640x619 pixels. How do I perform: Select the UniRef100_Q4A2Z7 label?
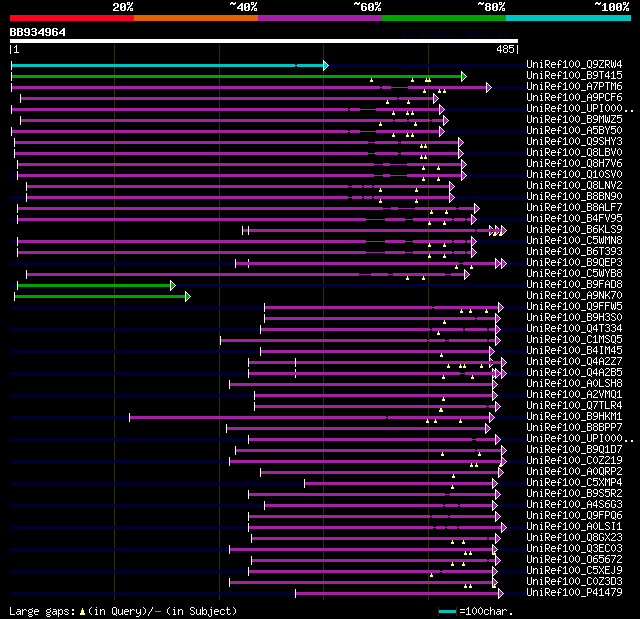click(574, 362)
